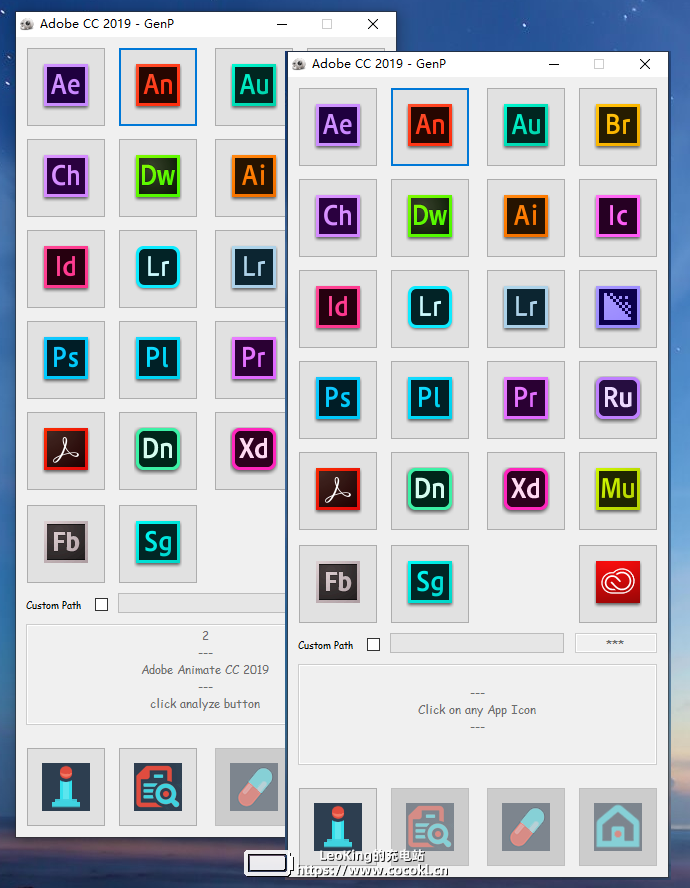Select Audition icon in back window
This screenshot has height=888, width=690.
coord(250,87)
